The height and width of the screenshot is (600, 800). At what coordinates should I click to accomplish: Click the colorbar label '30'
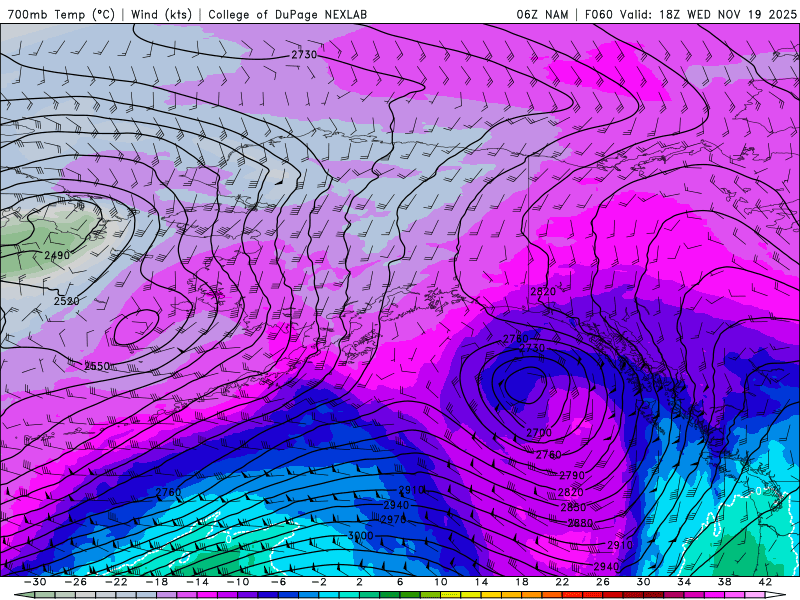(643, 582)
